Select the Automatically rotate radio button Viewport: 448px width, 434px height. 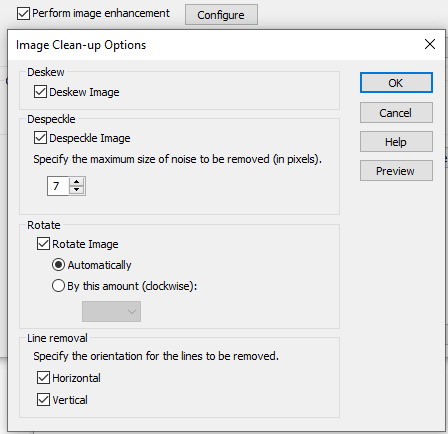[58, 265]
